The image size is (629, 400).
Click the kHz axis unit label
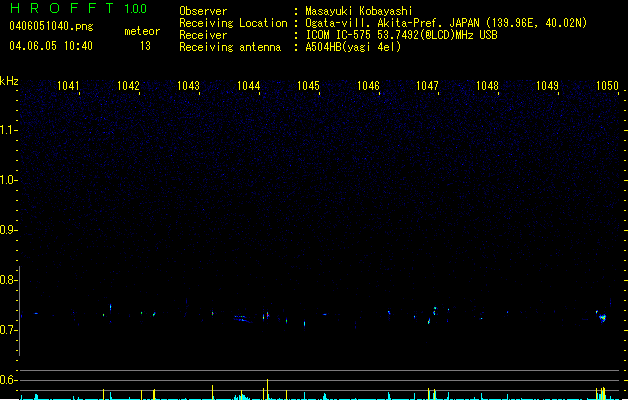(9, 81)
